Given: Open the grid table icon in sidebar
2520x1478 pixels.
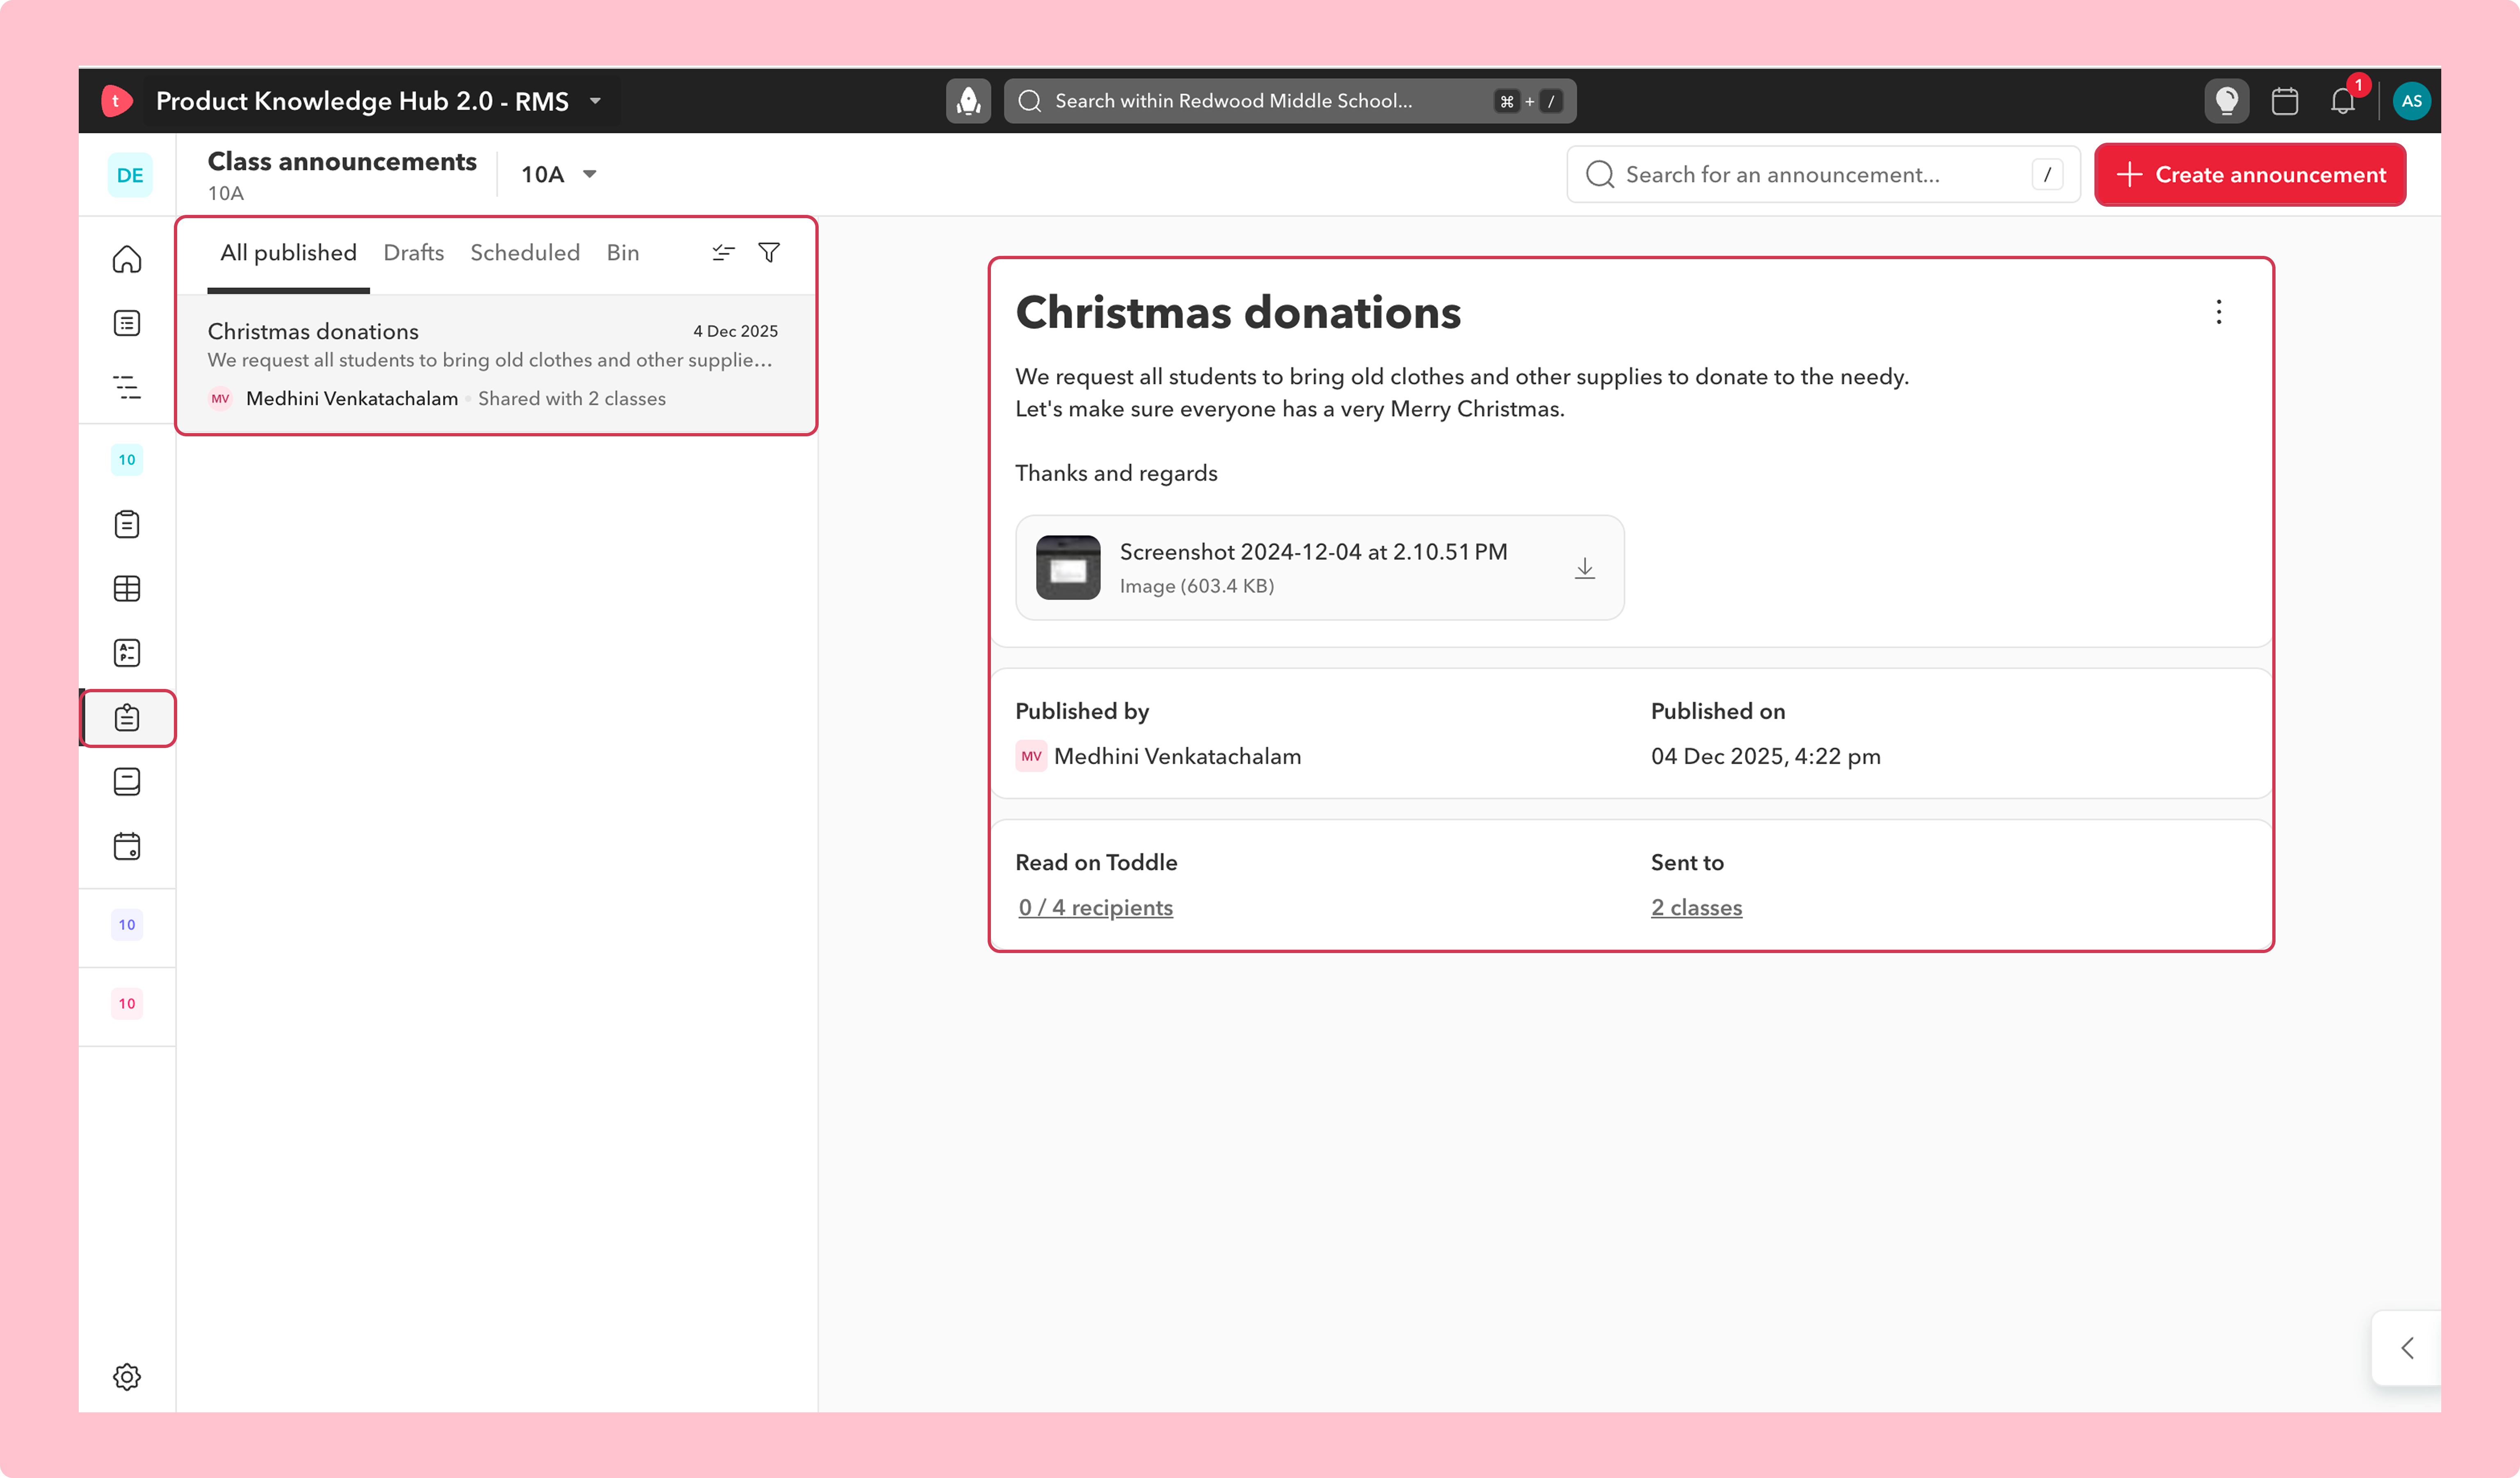Looking at the screenshot, I should (127, 589).
